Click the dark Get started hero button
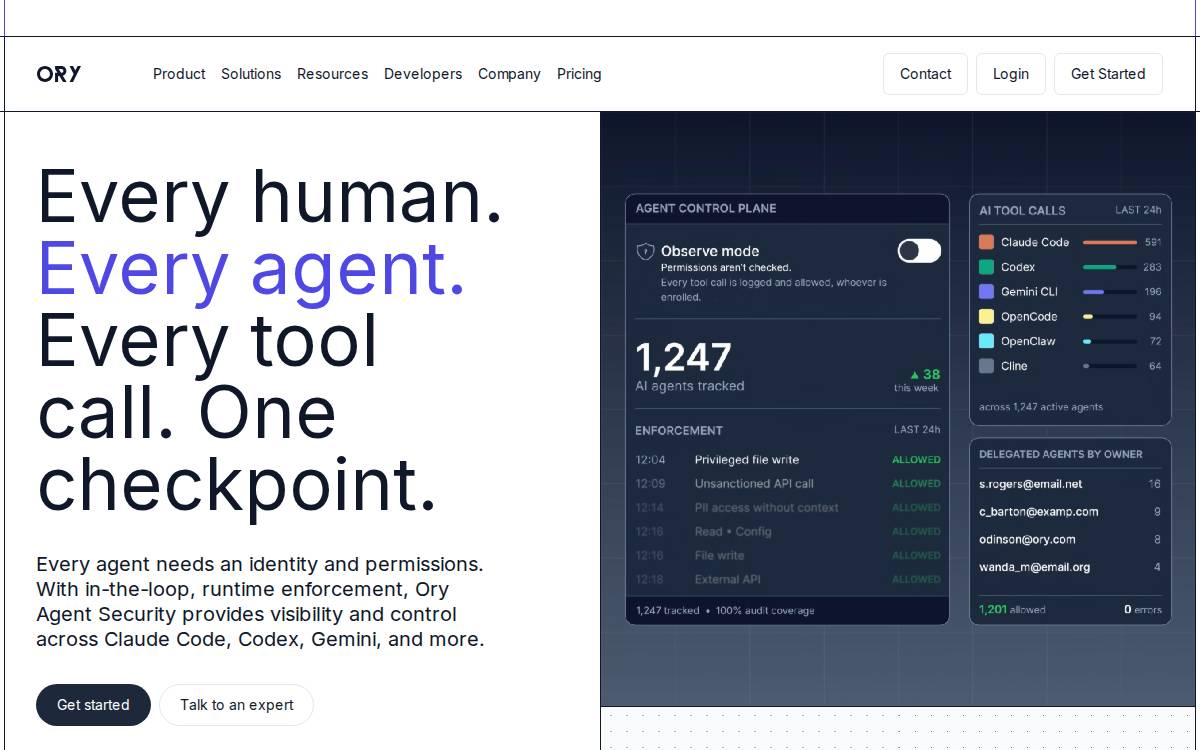1200x750 pixels. tap(93, 705)
